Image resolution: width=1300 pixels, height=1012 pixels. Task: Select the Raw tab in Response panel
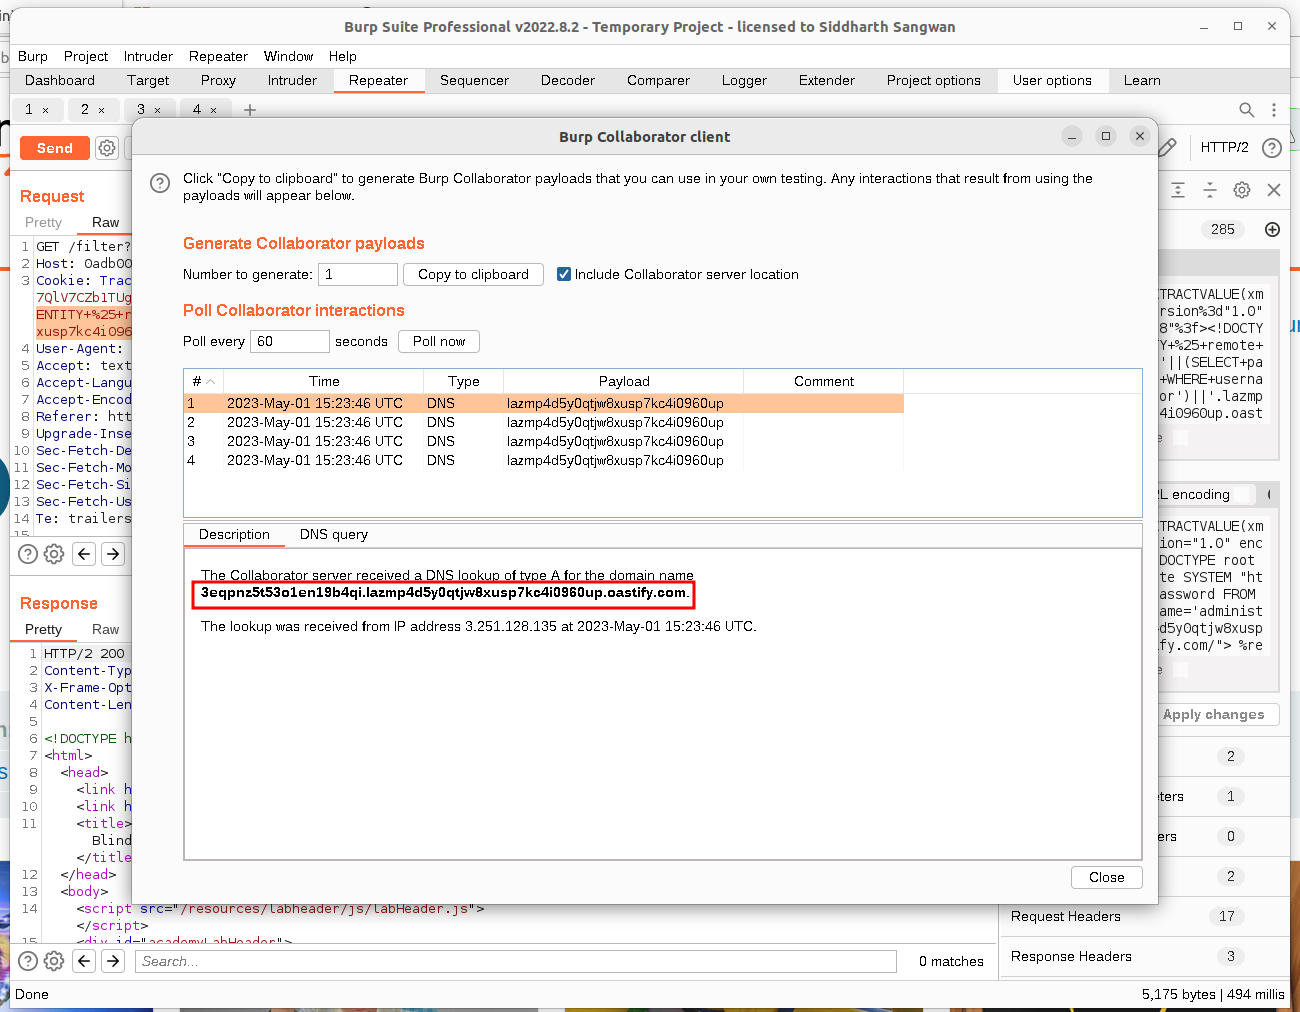click(x=105, y=630)
